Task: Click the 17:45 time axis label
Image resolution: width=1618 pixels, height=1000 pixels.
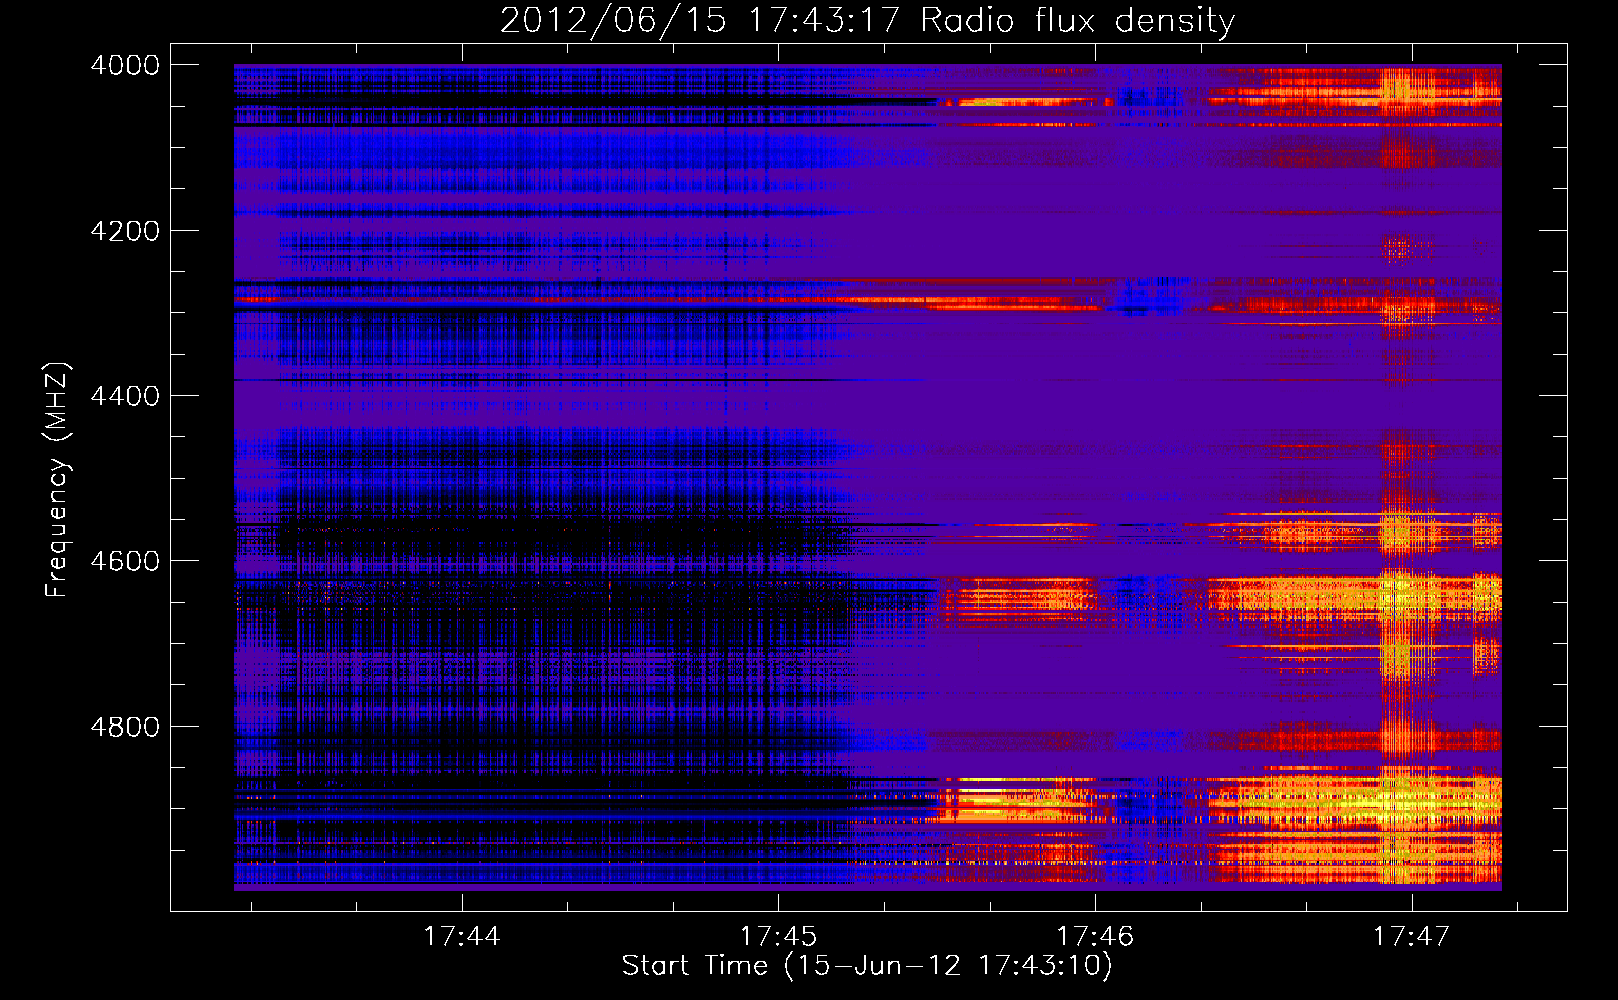Action: [x=778, y=937]
